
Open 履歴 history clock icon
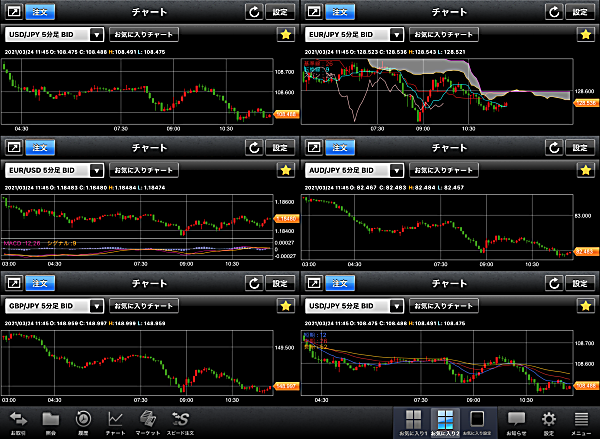pos(83,423)
